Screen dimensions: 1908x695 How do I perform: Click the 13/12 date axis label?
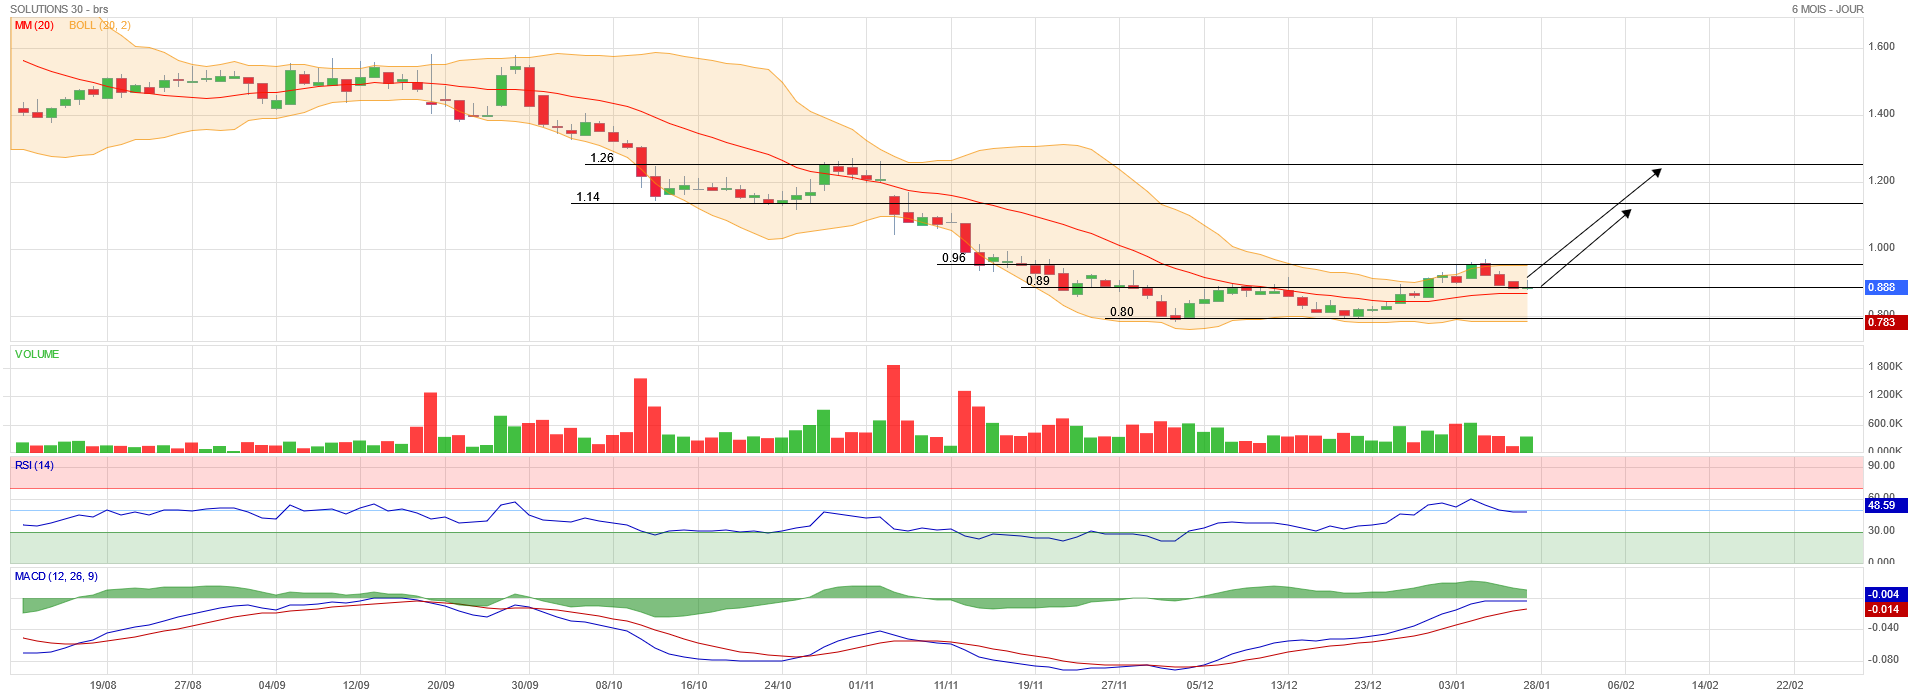coord(1284,685)
